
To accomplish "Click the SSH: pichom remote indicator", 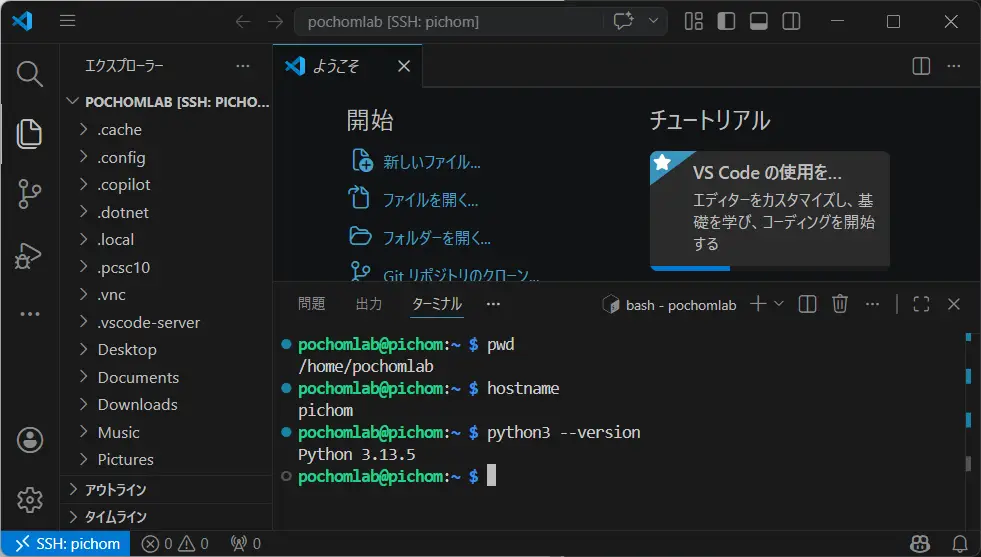I will 66,544.
